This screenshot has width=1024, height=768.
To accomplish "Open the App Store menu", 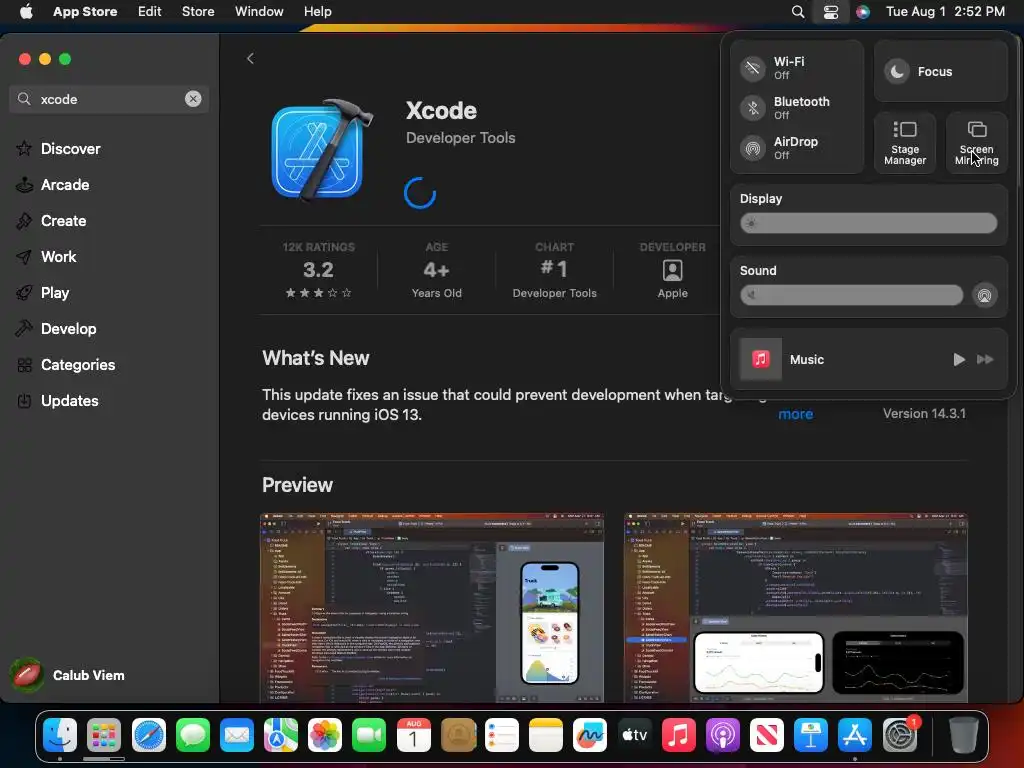I will click(85, 12).
